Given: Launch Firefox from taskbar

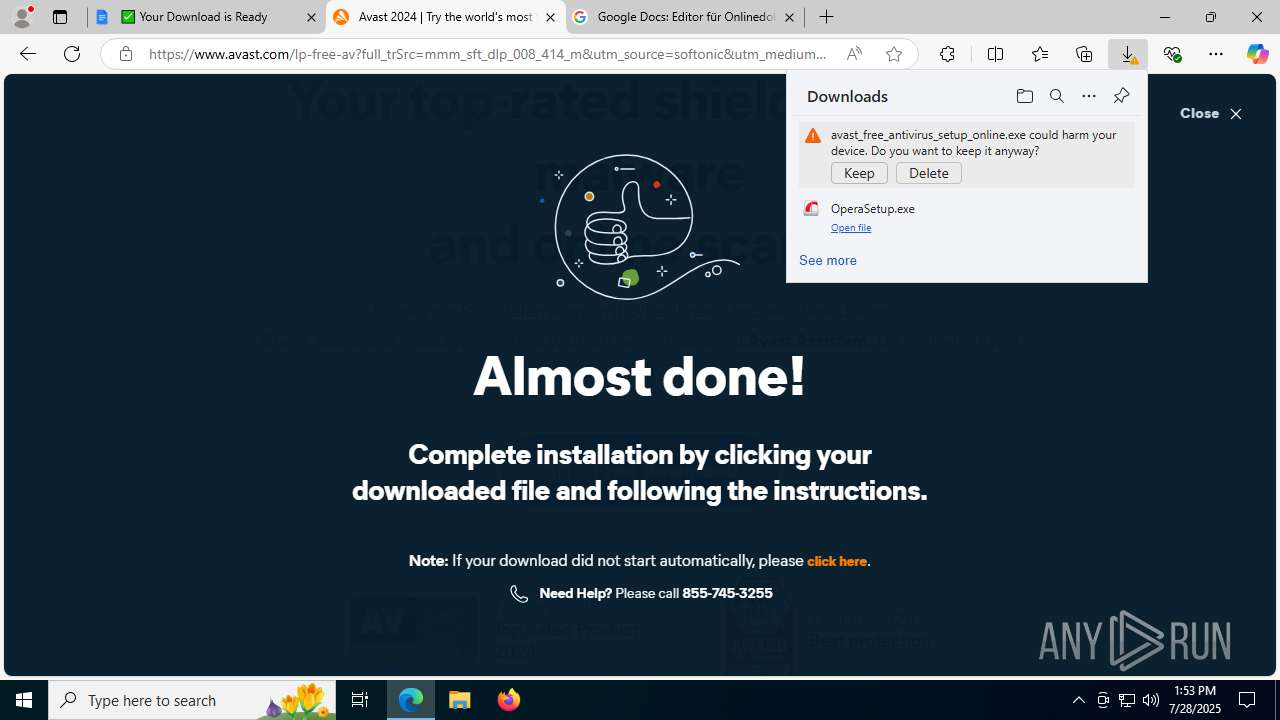Looking at the screenshot, I should [509, 700].
